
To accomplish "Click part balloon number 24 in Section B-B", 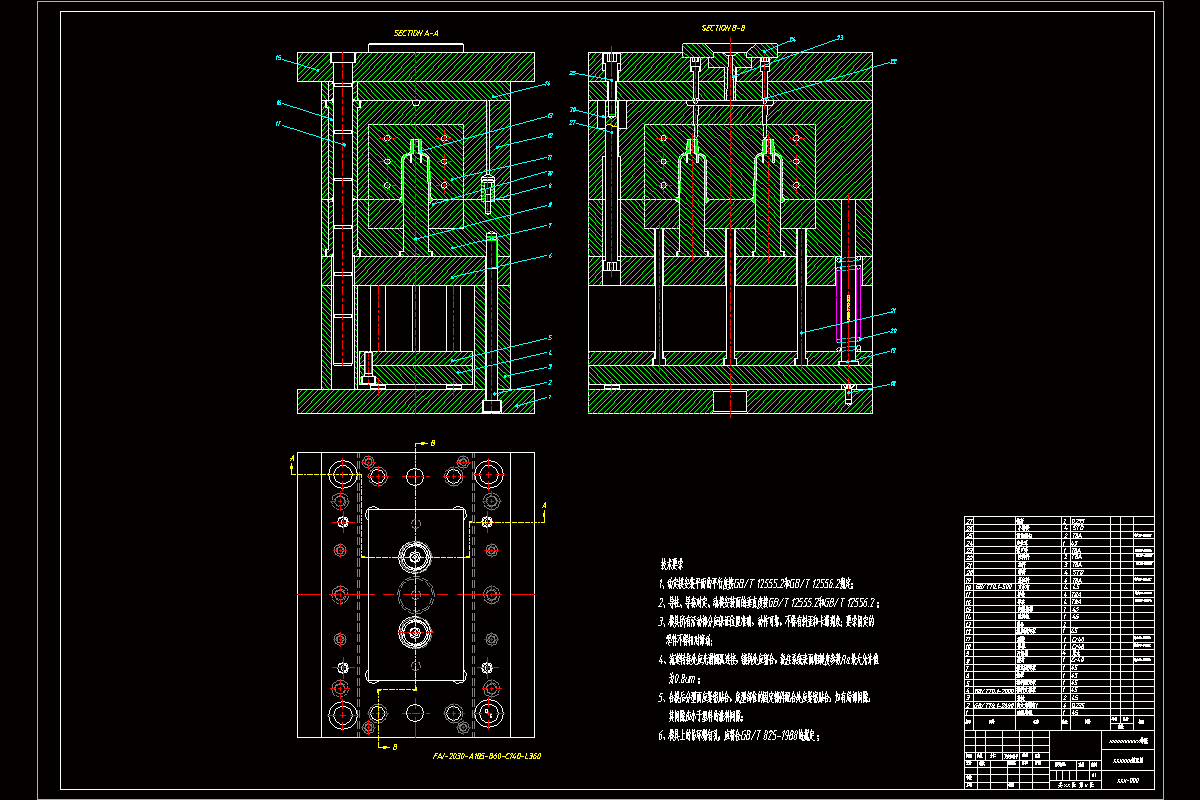I will pos(792,40).
